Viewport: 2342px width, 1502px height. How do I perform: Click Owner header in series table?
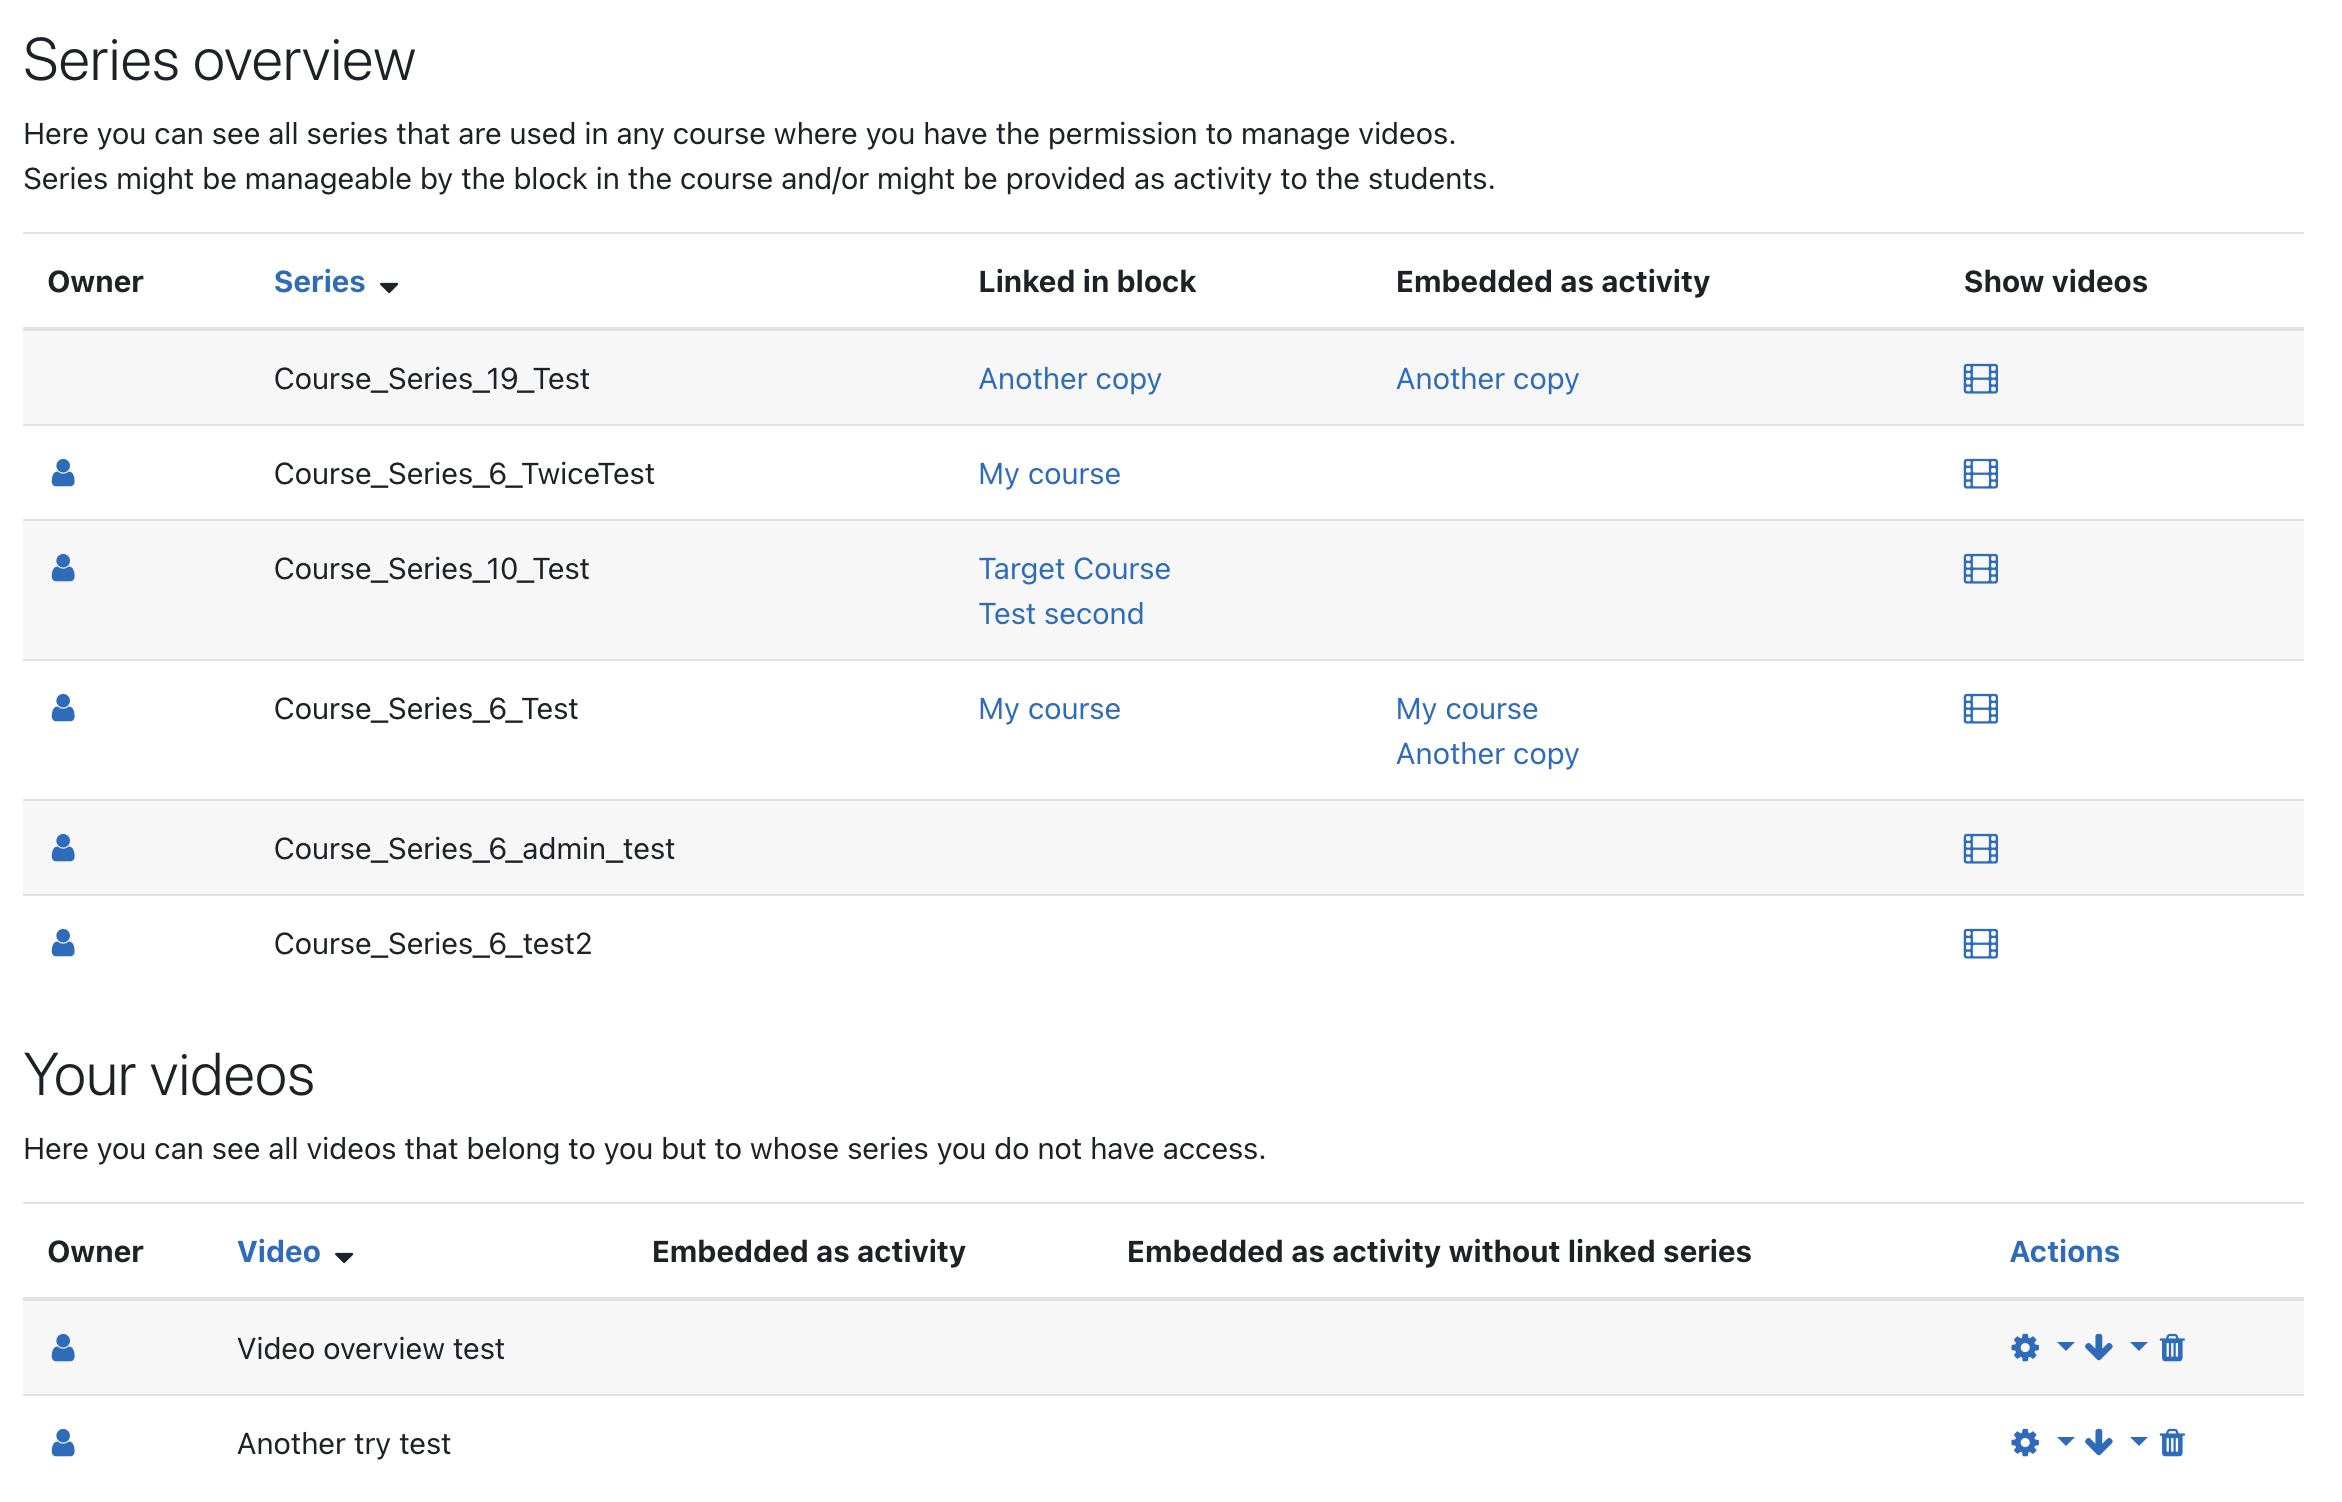click(x=96, y=282)
